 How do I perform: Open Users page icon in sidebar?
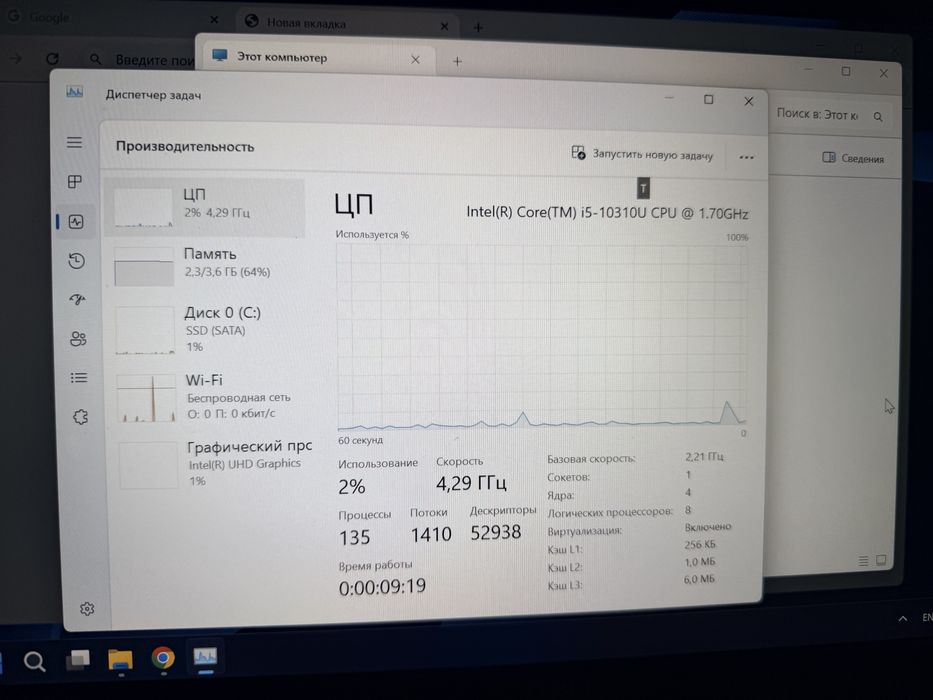[78, 339]
